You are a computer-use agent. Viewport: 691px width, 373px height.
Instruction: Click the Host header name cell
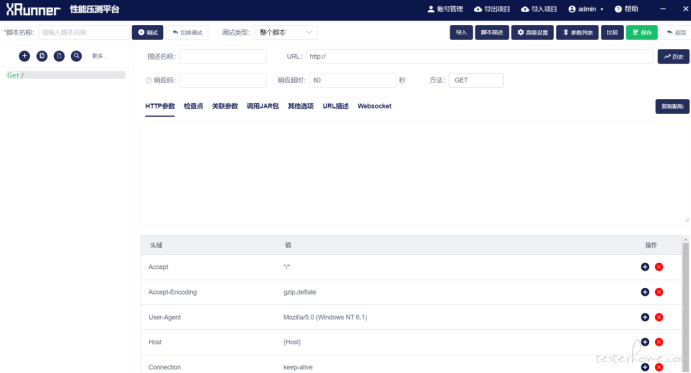(155, 342)
